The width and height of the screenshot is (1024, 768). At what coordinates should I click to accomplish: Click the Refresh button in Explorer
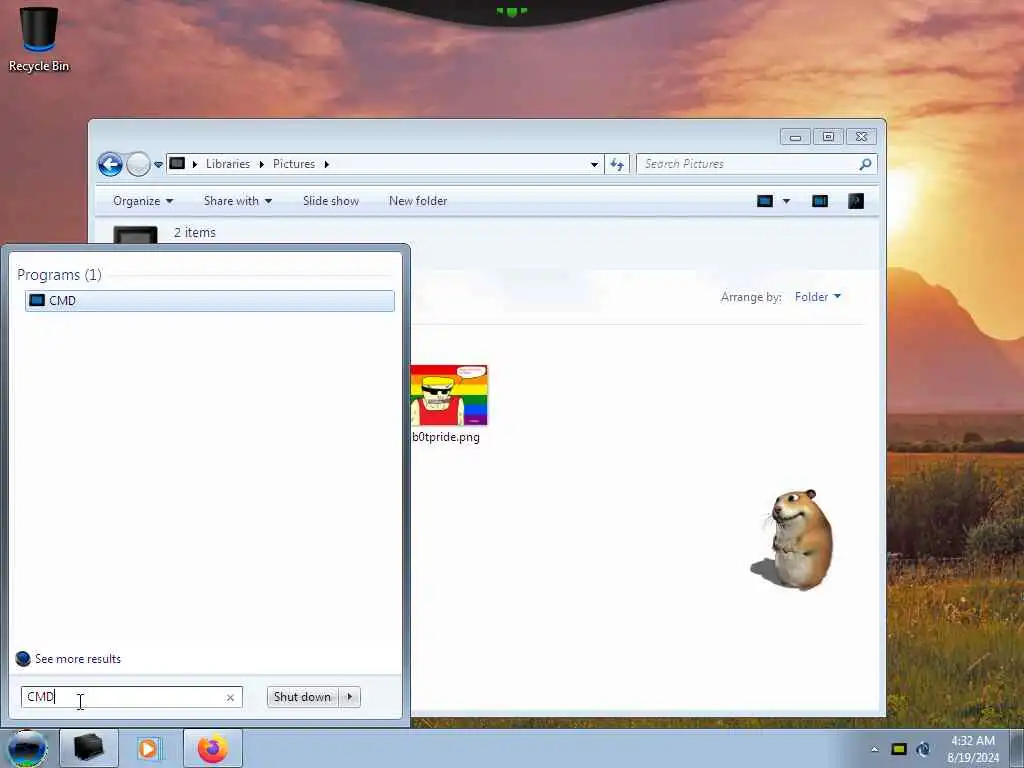pos(617,165)
